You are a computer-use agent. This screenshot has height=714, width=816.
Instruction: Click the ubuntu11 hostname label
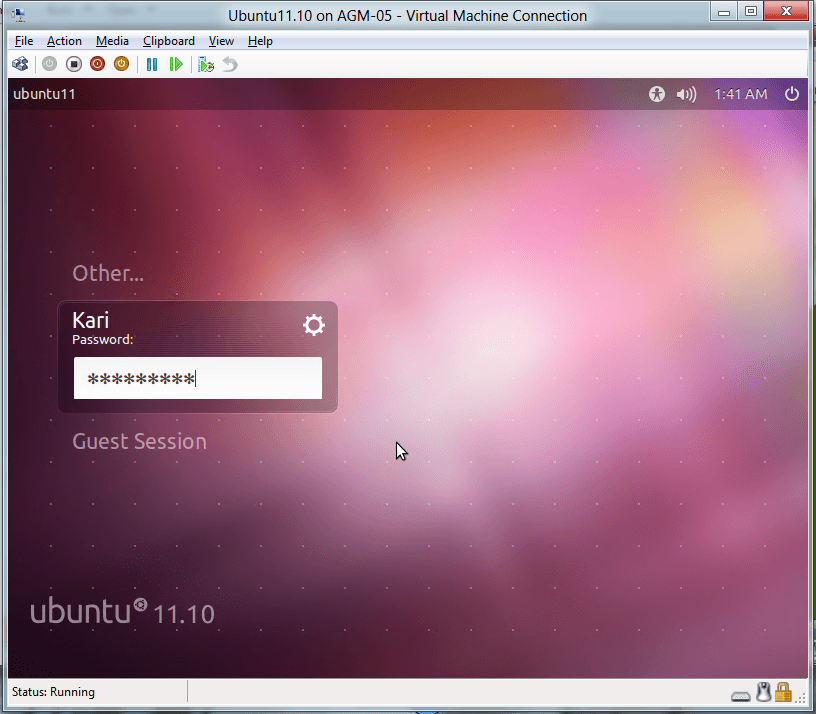pos(44,94)
